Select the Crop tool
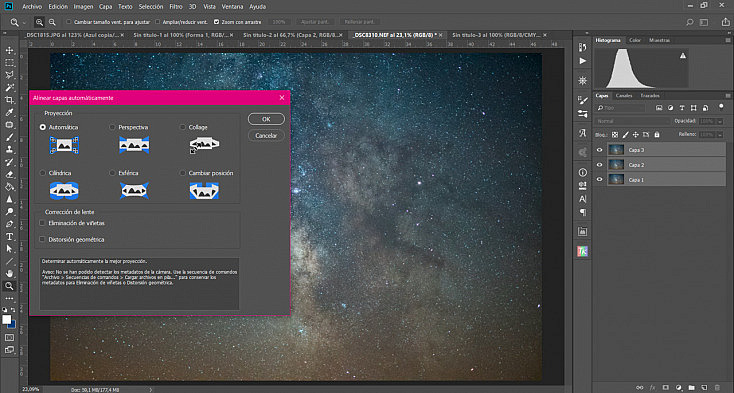Image resolution: width=734 pixels, height=393 pixels. coord(9,100)
